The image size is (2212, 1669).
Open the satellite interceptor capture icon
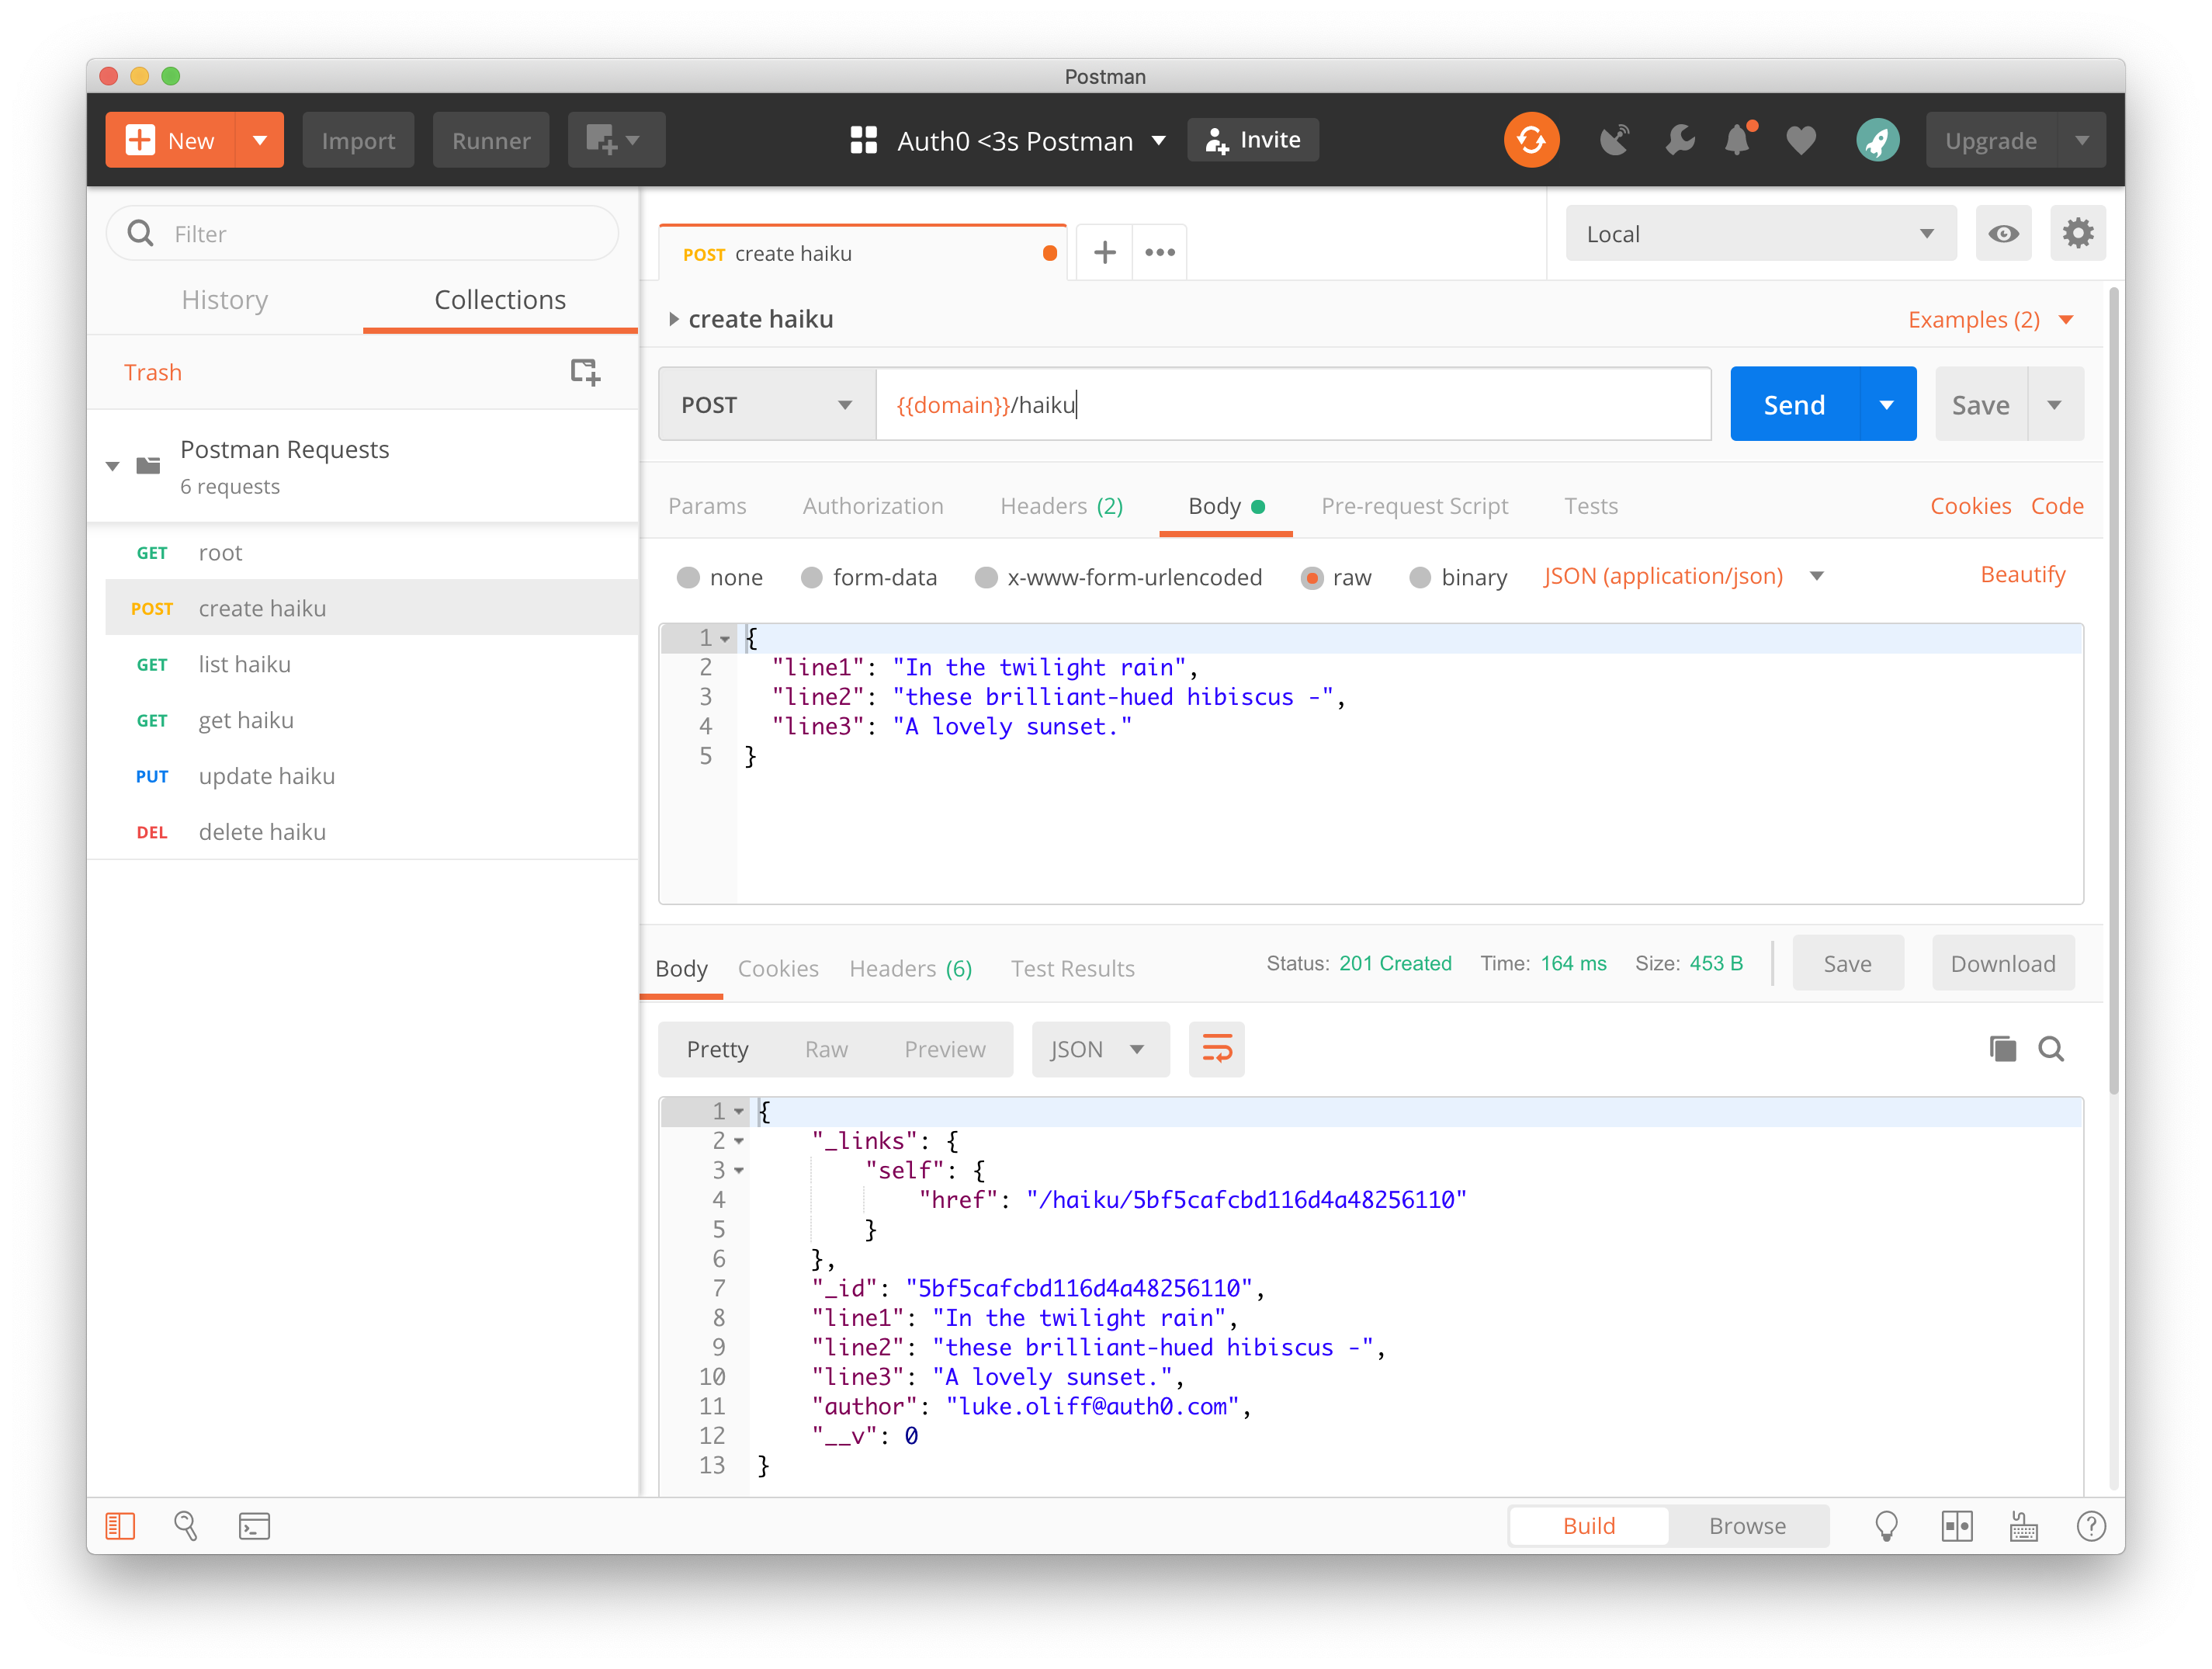[x=1614, y=140]
